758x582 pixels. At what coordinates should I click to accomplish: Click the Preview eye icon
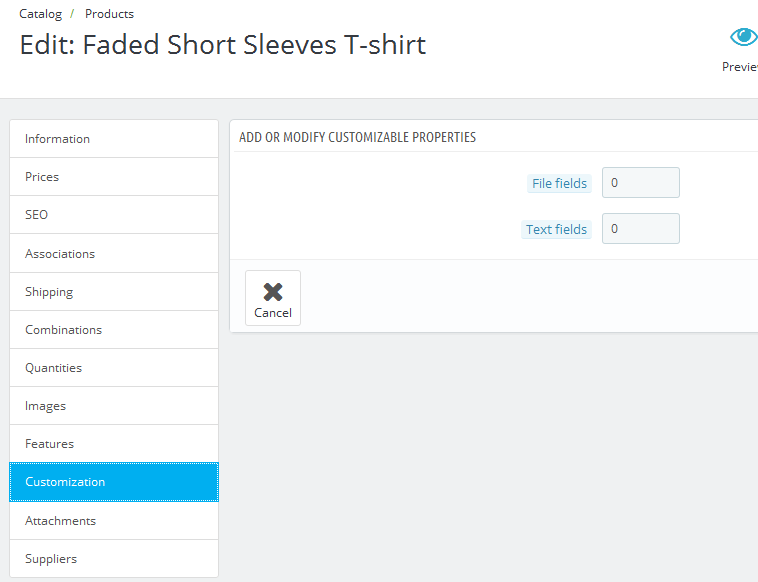pyautogui.click(x=743, y=38)
